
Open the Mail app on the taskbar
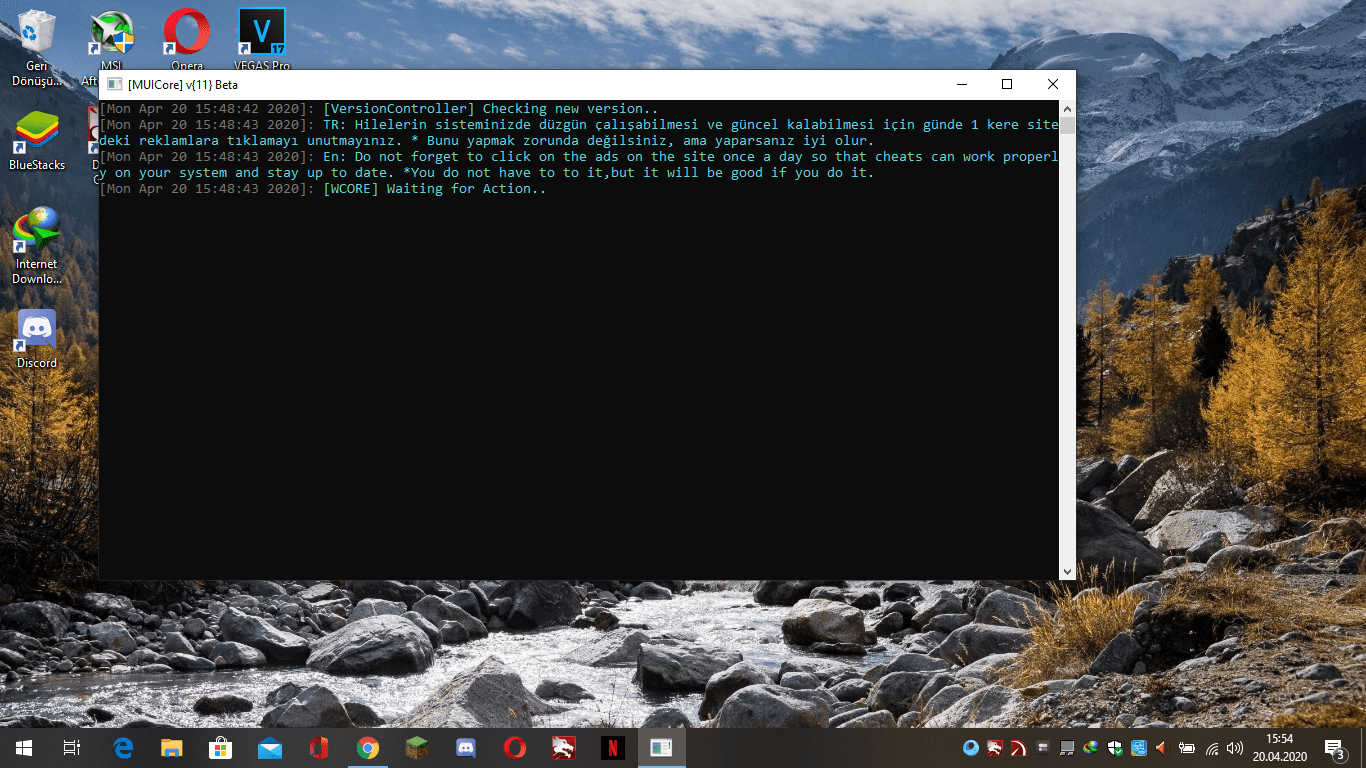270,748
